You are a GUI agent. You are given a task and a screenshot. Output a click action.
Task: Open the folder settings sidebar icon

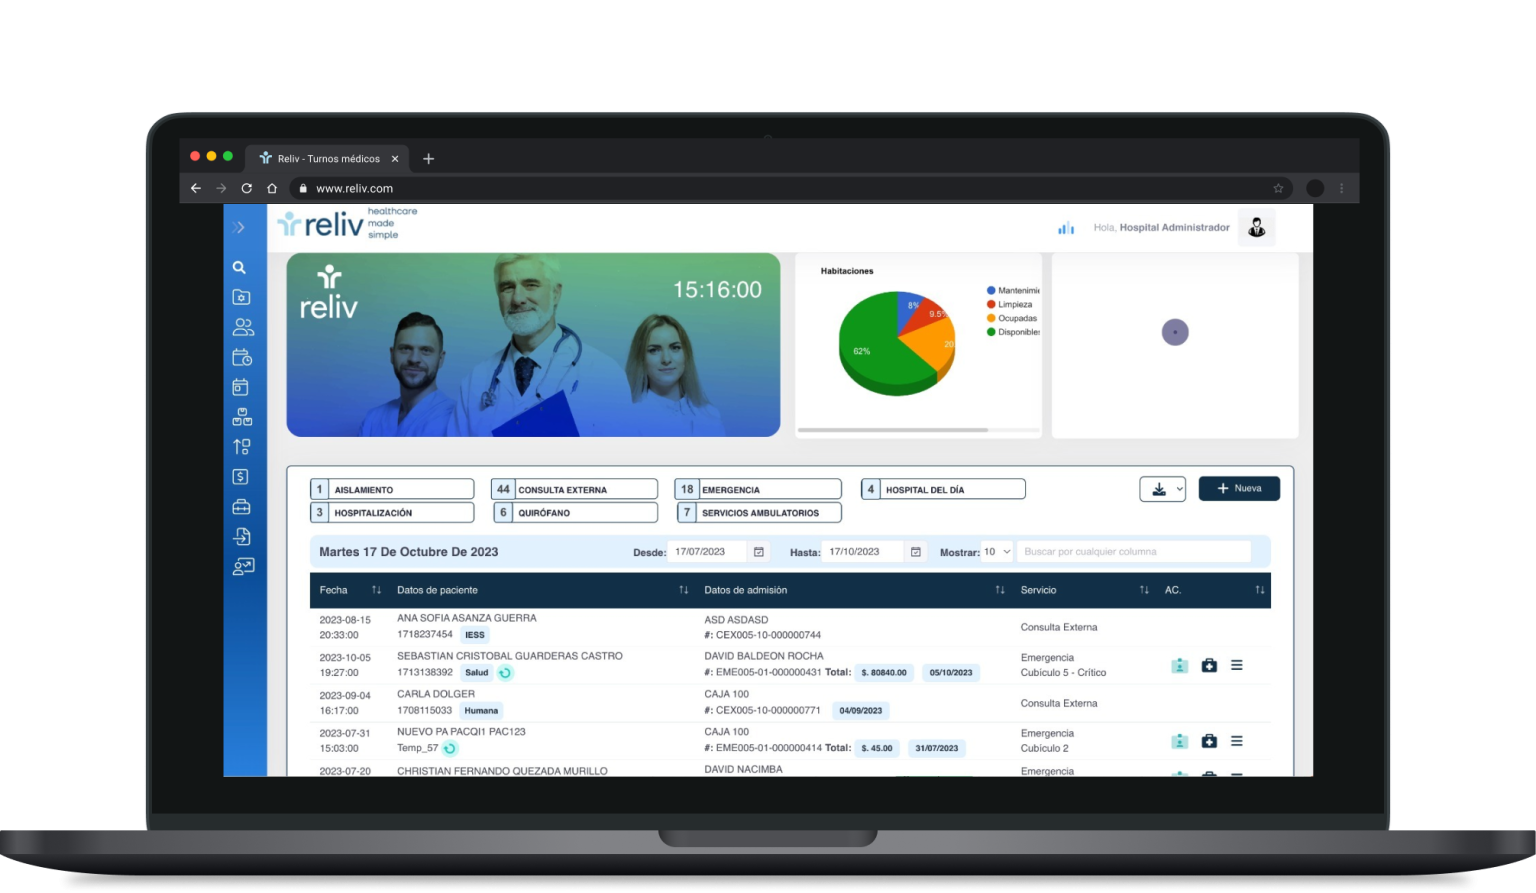click(241, 297)
